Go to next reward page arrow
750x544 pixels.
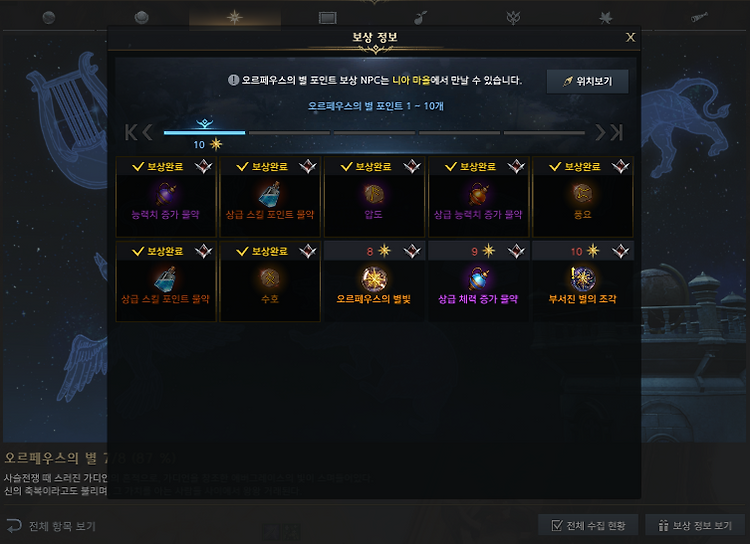click(600, 132)
